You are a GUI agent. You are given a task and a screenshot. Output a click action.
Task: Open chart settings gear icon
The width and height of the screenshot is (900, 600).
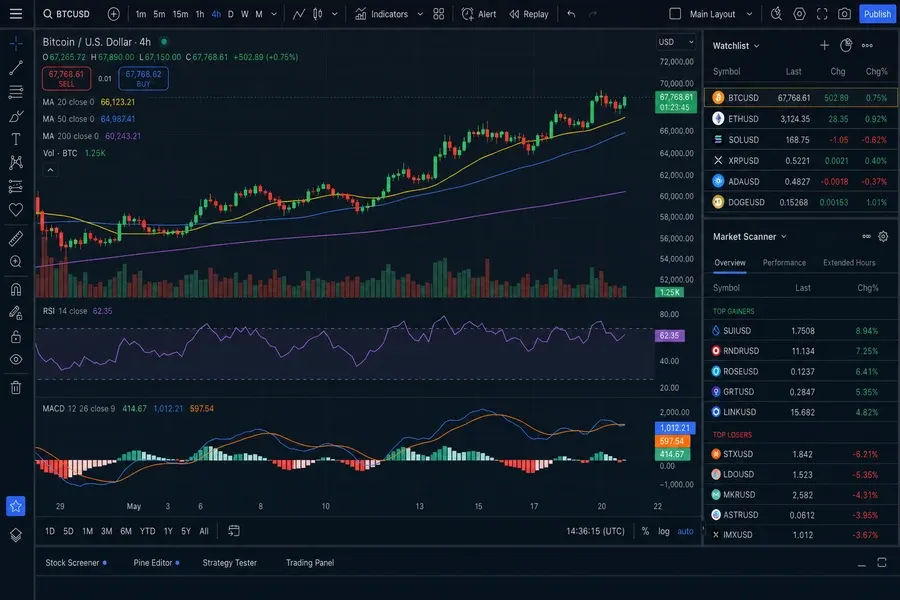click(x=799, y=14)
